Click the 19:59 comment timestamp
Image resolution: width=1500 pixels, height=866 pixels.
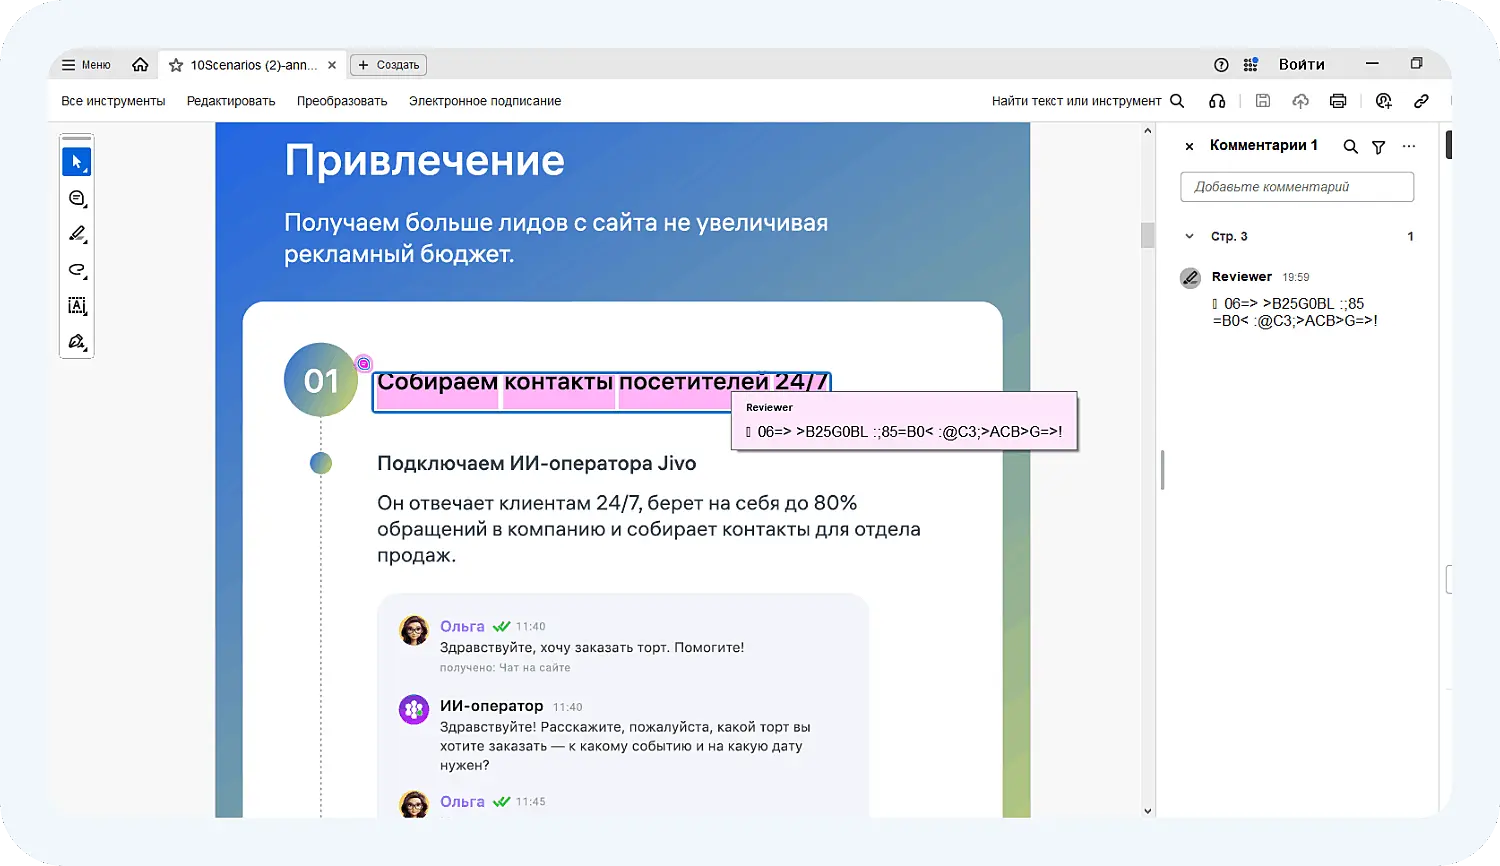pyautogui.click(x=1296, y=277)
